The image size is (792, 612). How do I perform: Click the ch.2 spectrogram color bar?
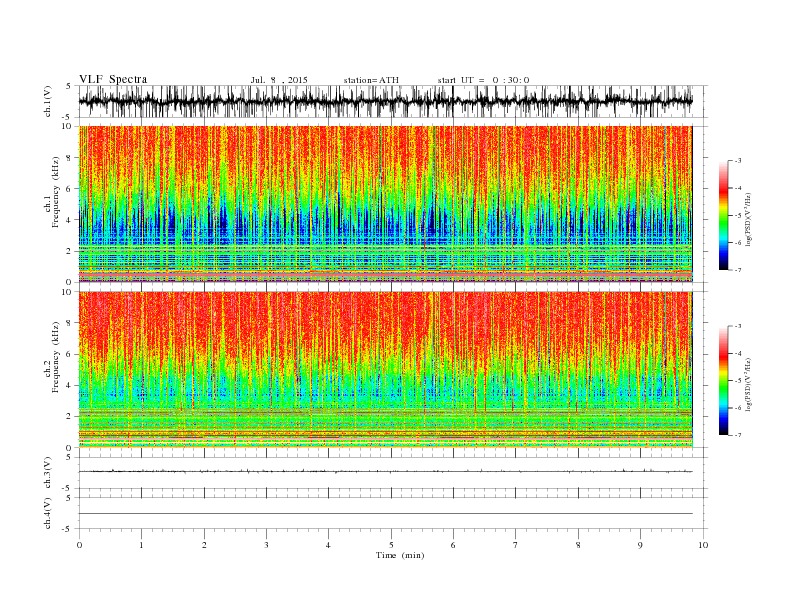pyautogui.click(x=723, y=380)
